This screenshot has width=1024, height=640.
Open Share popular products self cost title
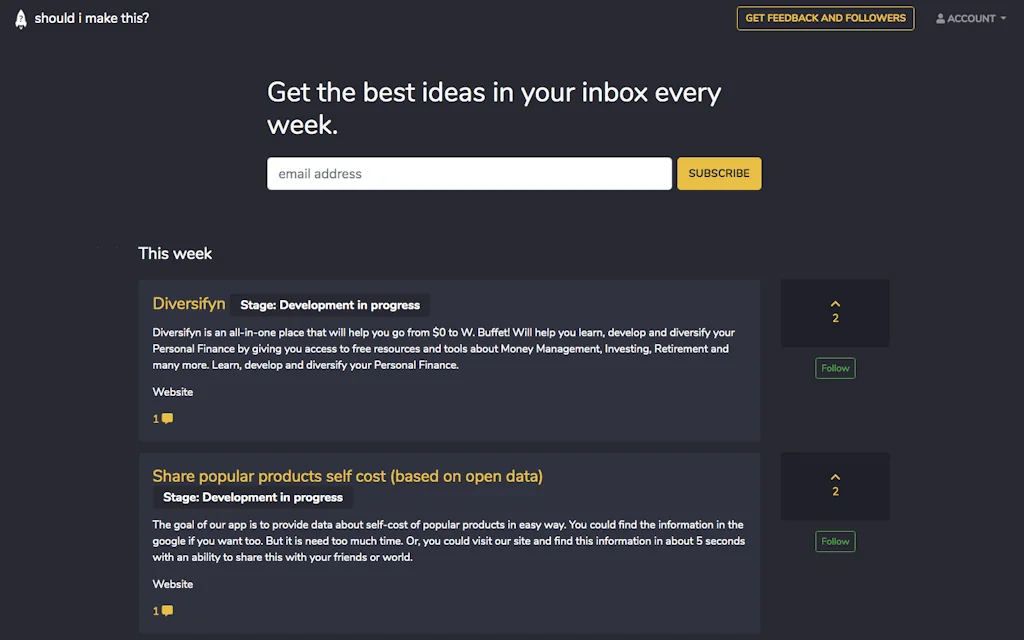coord(347,476)
